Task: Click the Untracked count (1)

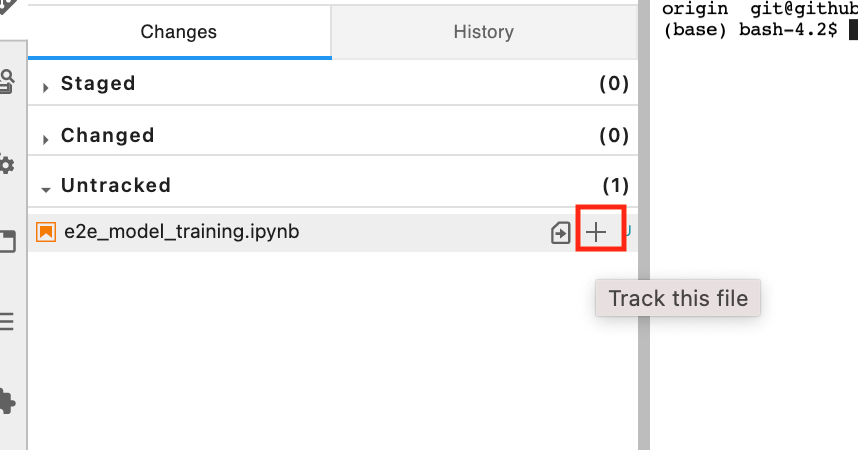Action: point(614,185)
